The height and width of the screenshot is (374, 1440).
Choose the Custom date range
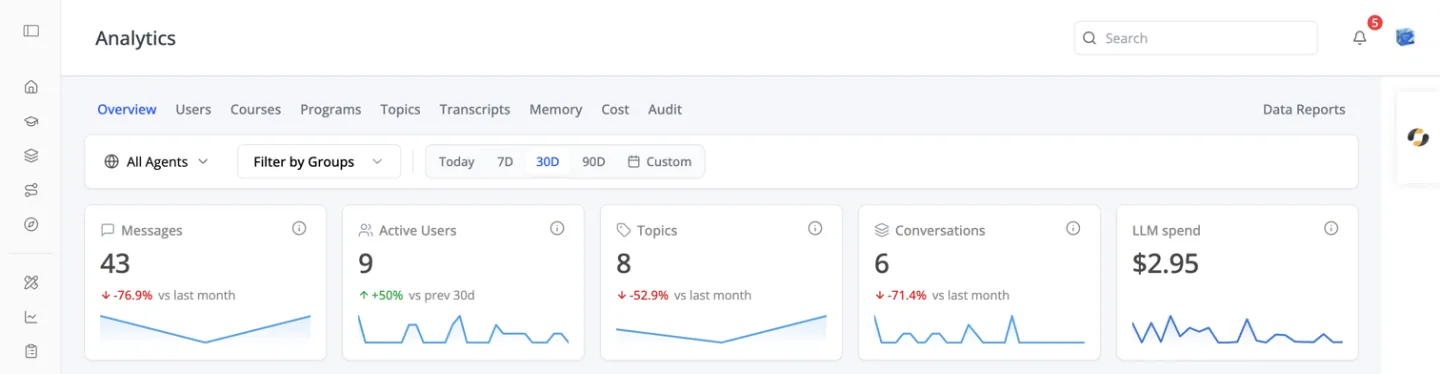pyautogui.click(x=660, y=161)
